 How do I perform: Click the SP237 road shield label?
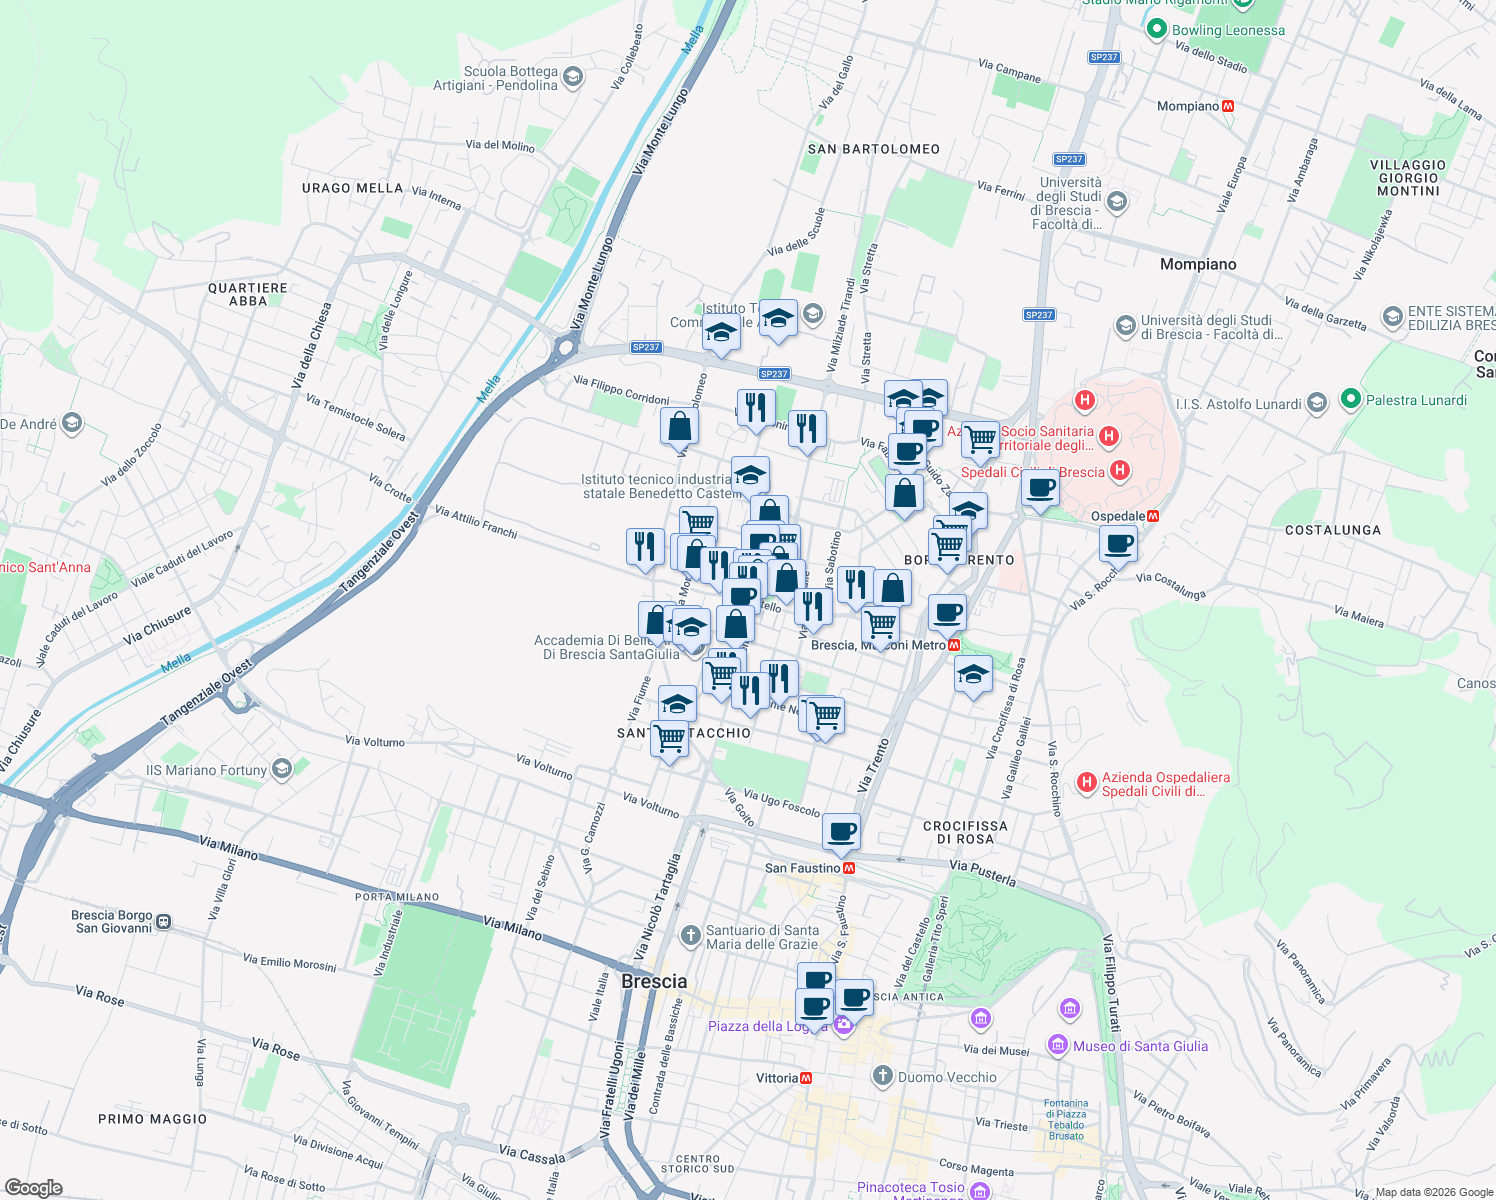click(x=646, y=348)
